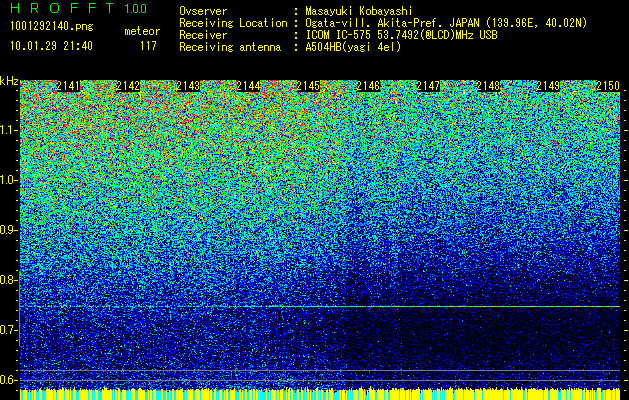The width and height of the screenshot is (629, 400).
Task: Click the HROFFT program title text
Action: [x=62, y=8]
